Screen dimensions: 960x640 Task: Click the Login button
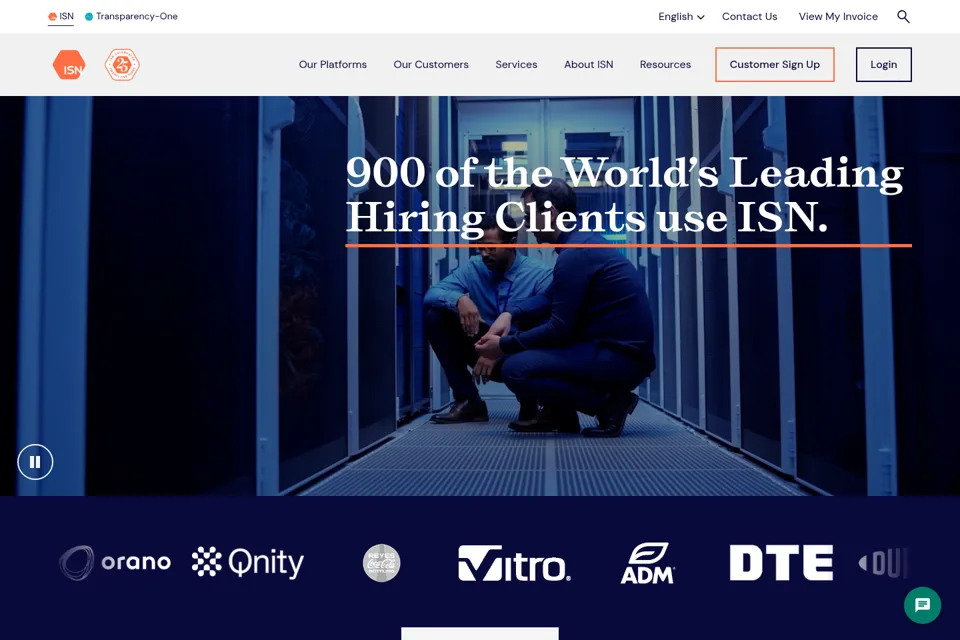pos(883,64)
